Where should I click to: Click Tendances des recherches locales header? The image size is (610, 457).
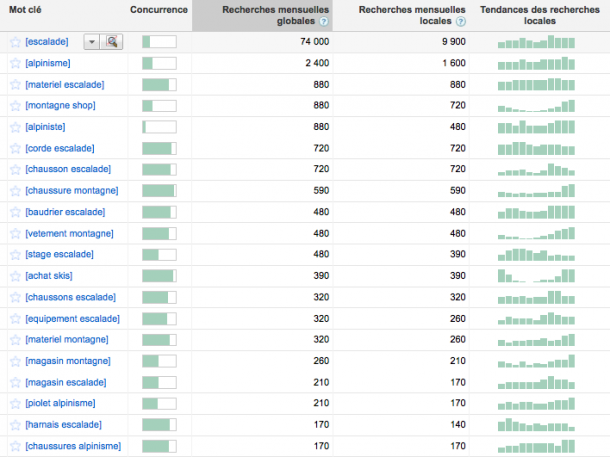(x=540, y=15)
